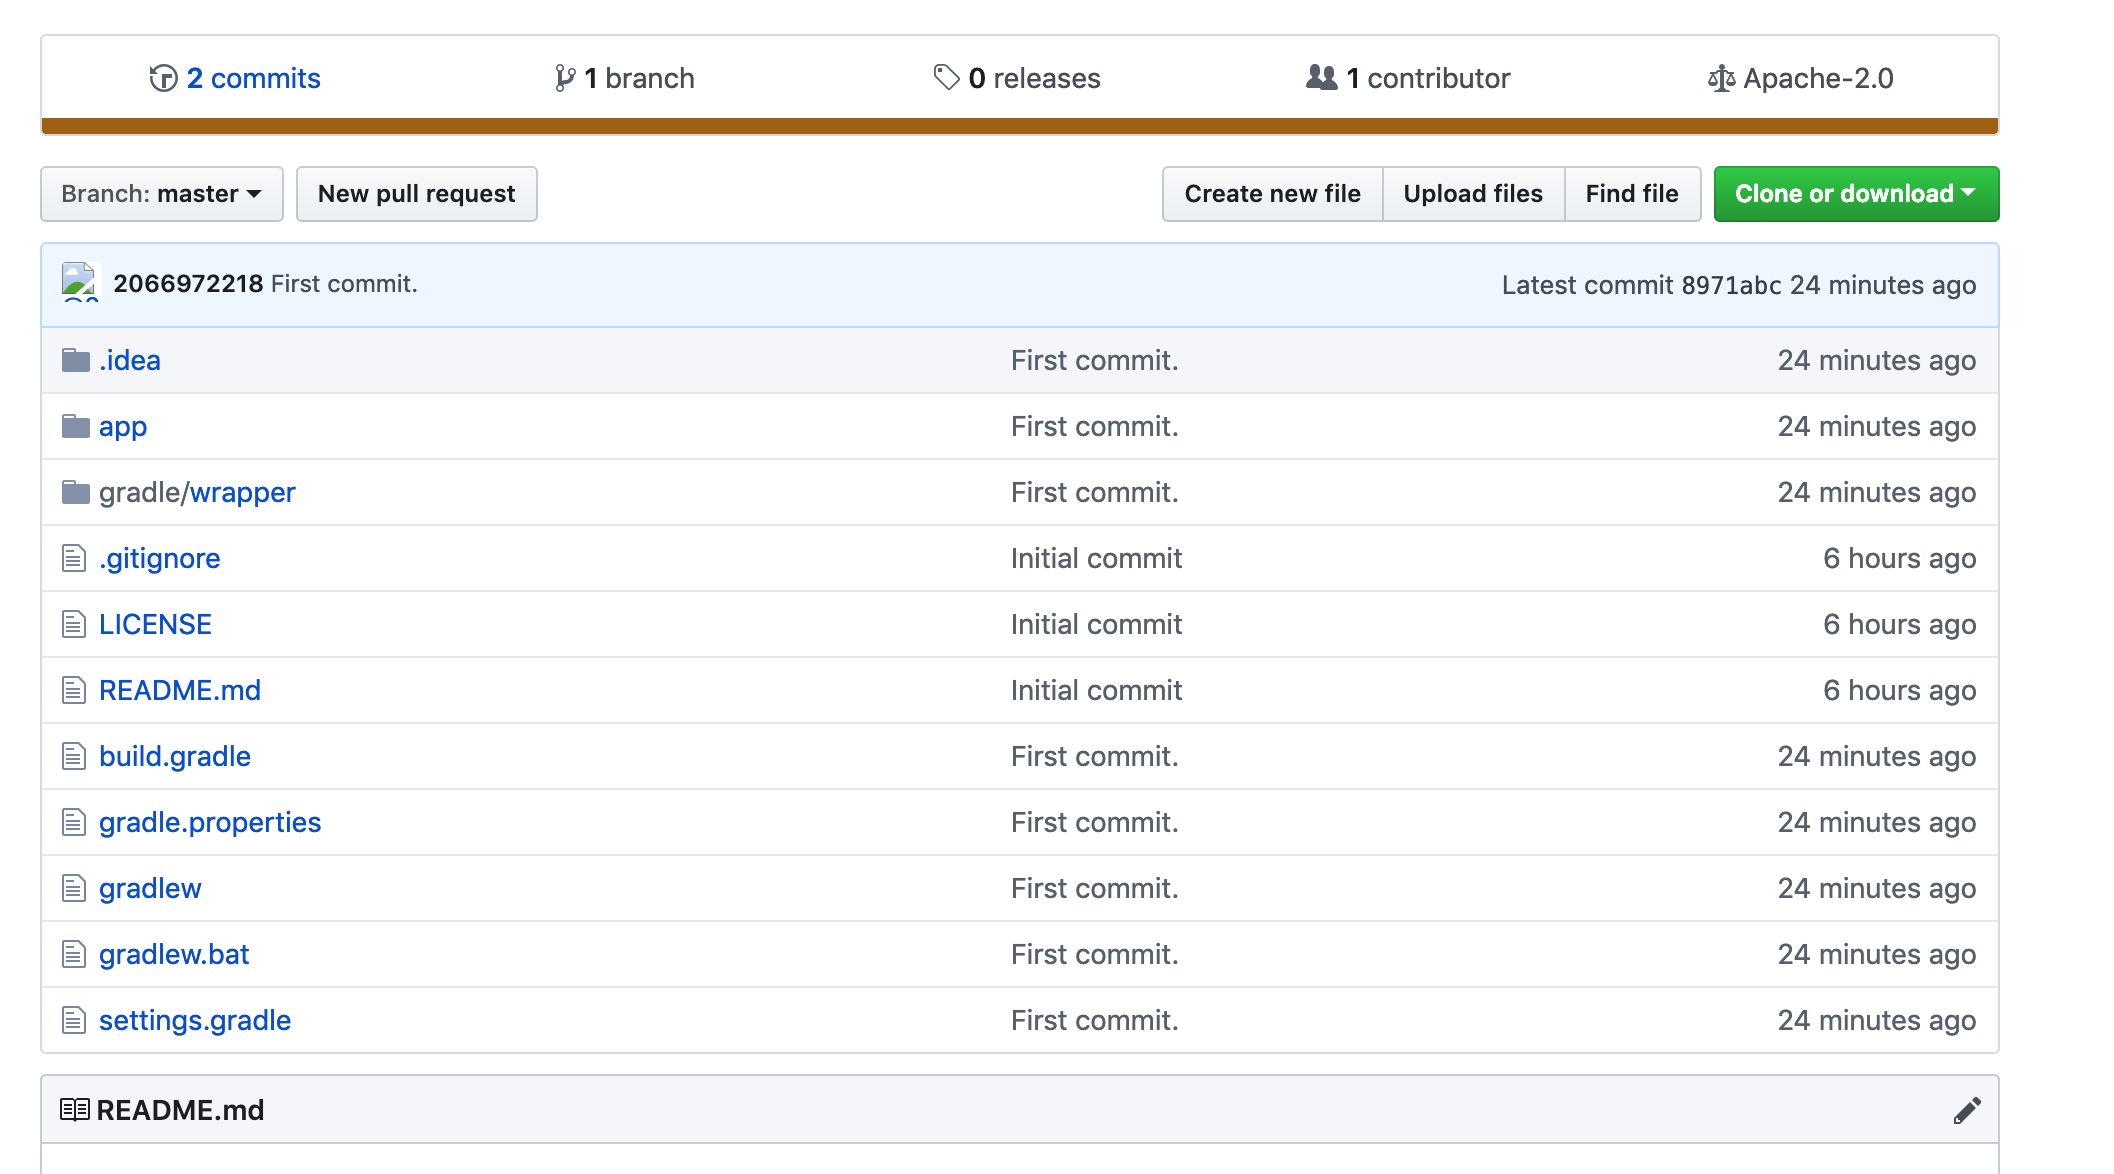Screen dimensions: 2114x1174
Task: Open the 0 releases link
Action: [x=1017, y=78]
